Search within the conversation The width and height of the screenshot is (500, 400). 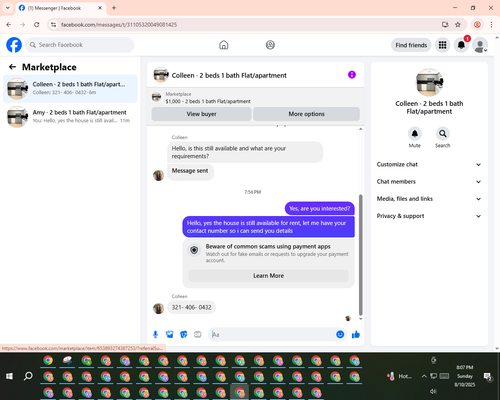point(443,134)
